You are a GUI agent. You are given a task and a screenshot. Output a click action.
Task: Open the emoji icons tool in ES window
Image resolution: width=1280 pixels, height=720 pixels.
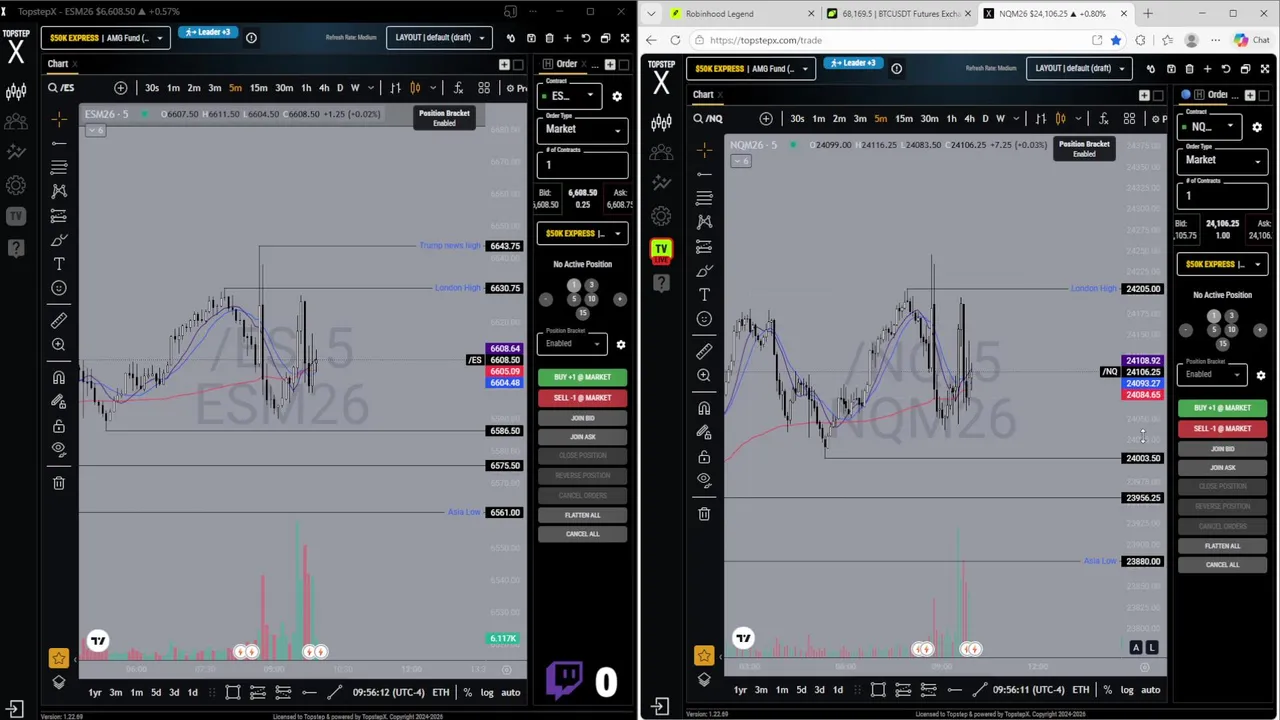coord(59,288)
